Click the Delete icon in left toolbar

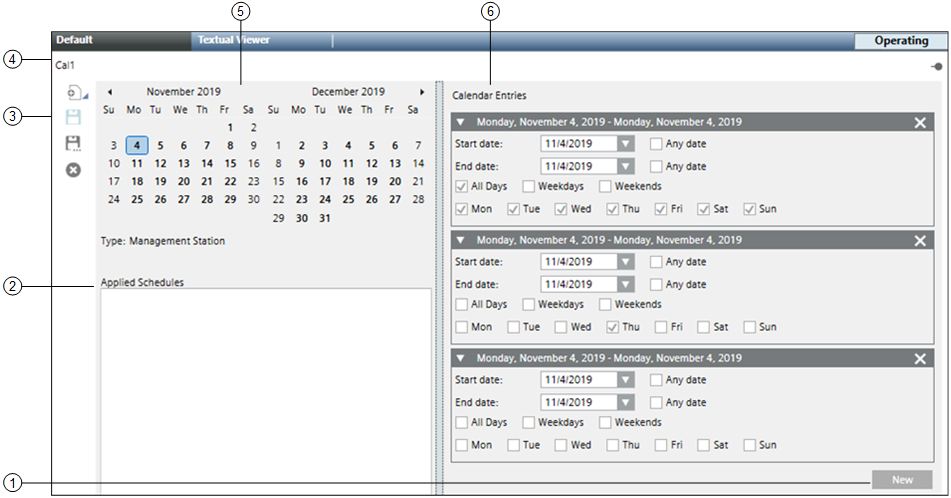(x=73, y=170)
